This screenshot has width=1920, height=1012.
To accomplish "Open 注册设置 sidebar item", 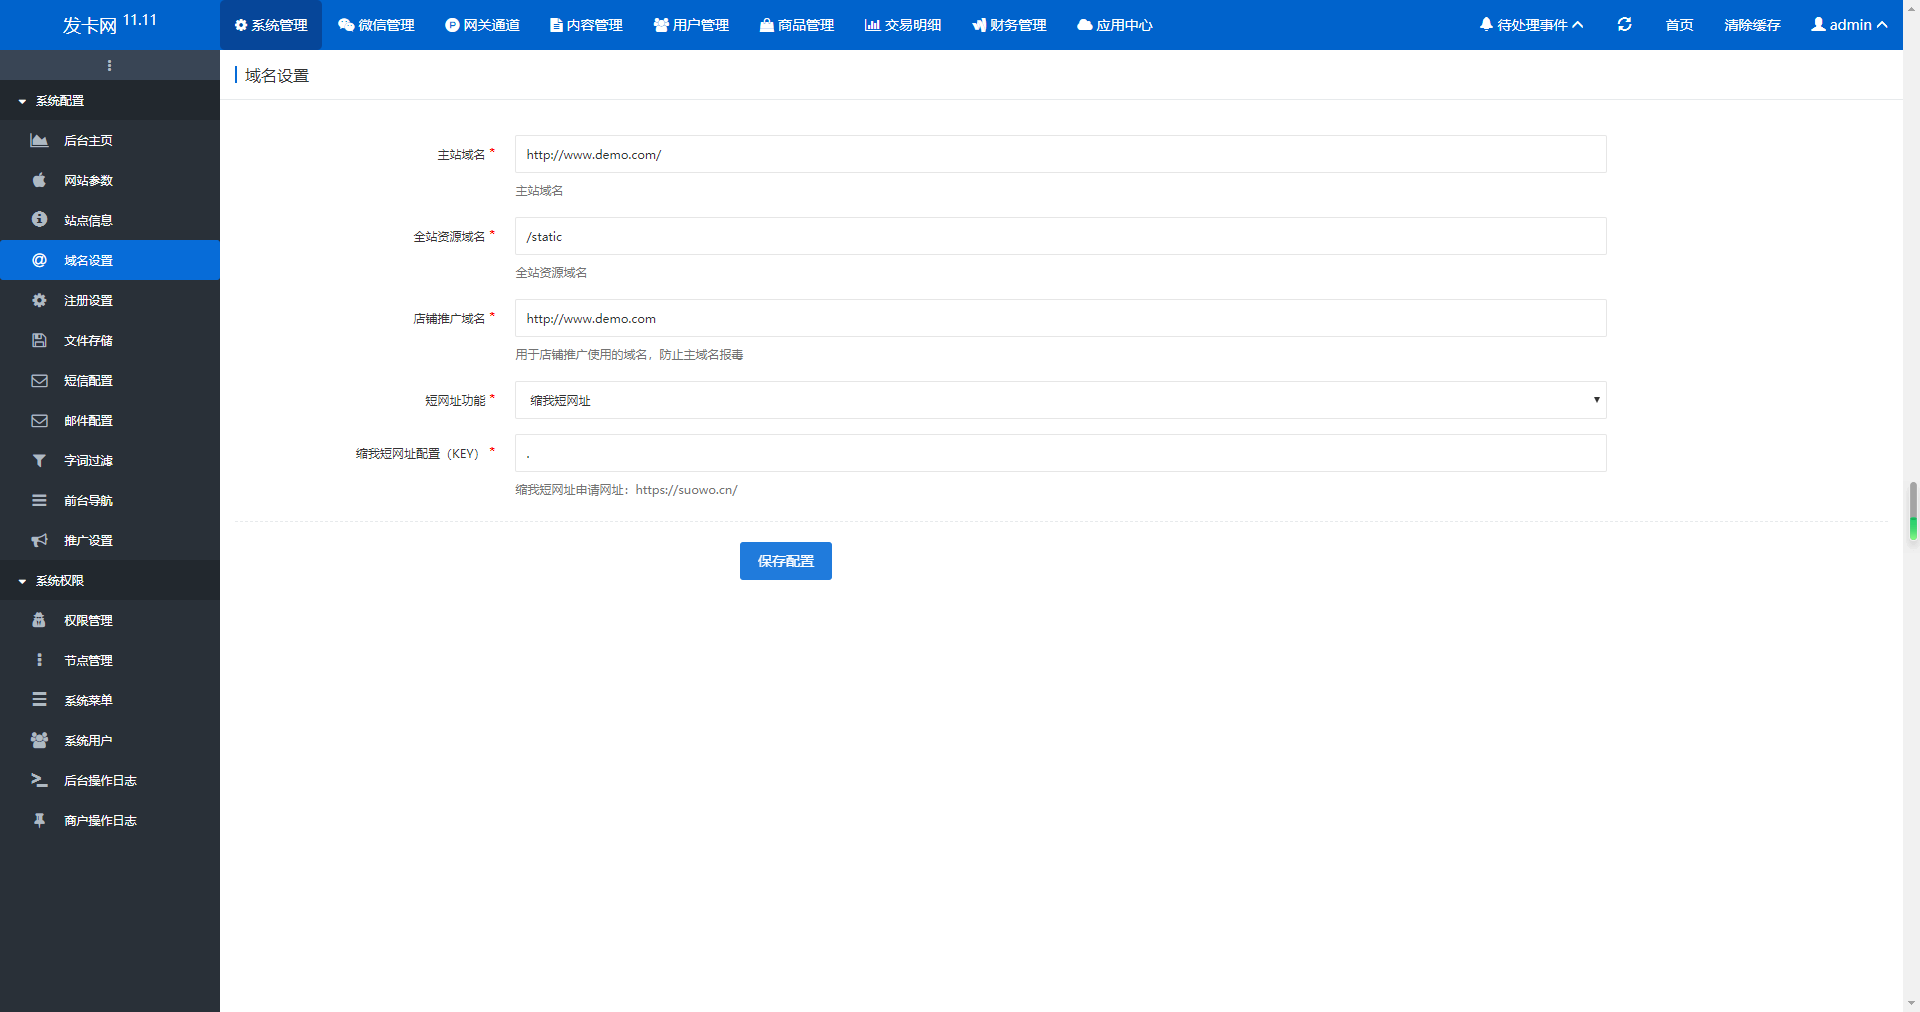I will point(110,300).
